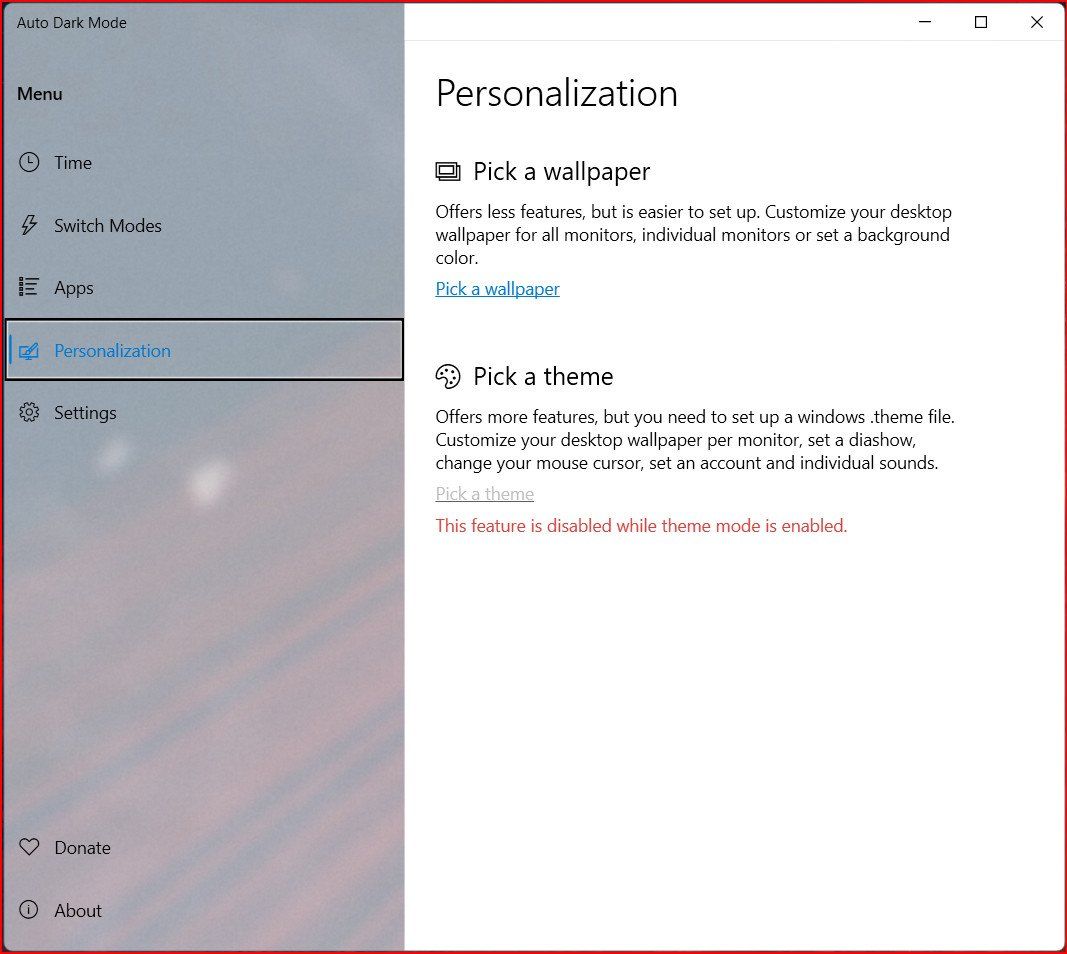Select the Personalization label in sidebar
This screenshot has width=1067, height=954.
112,350
